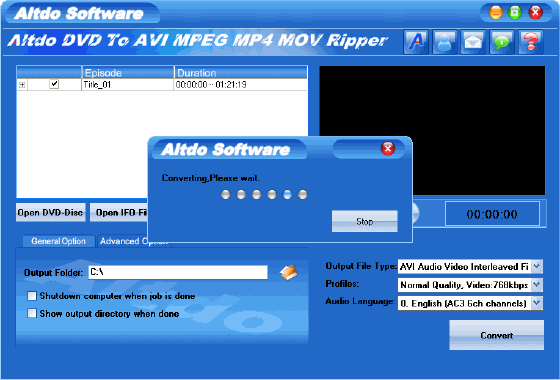Select the Title_01 episode text
560x380 pixels.
tap(97, 85)
